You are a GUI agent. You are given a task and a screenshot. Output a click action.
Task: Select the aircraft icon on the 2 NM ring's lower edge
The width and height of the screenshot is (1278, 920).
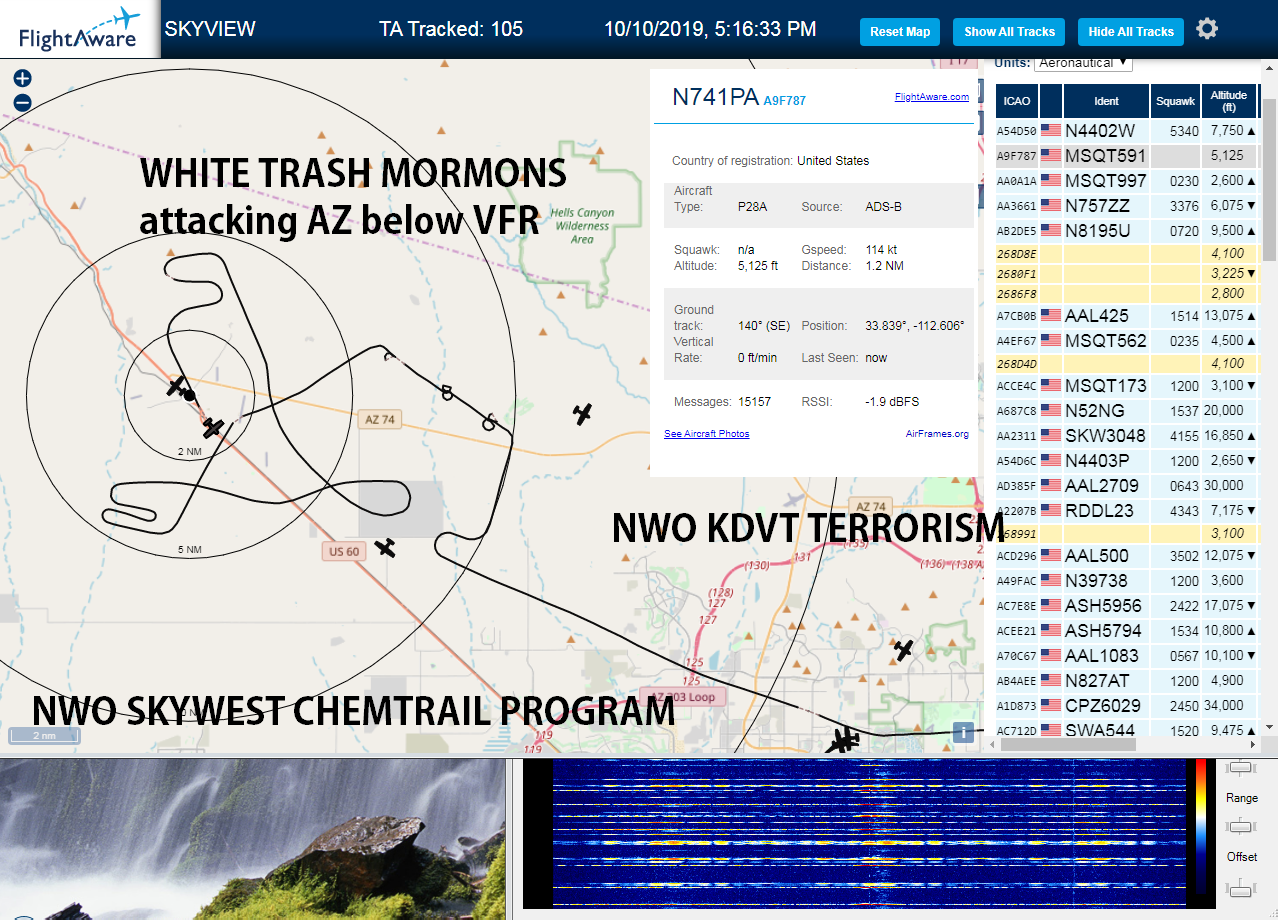[x=213, y=428]
